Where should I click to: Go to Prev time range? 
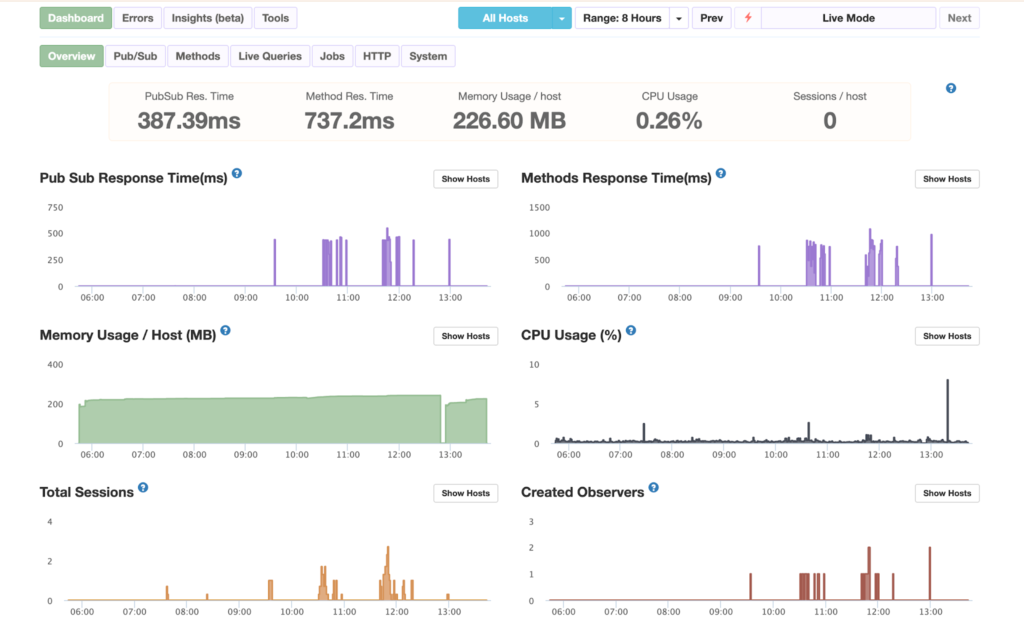(711, 18)
